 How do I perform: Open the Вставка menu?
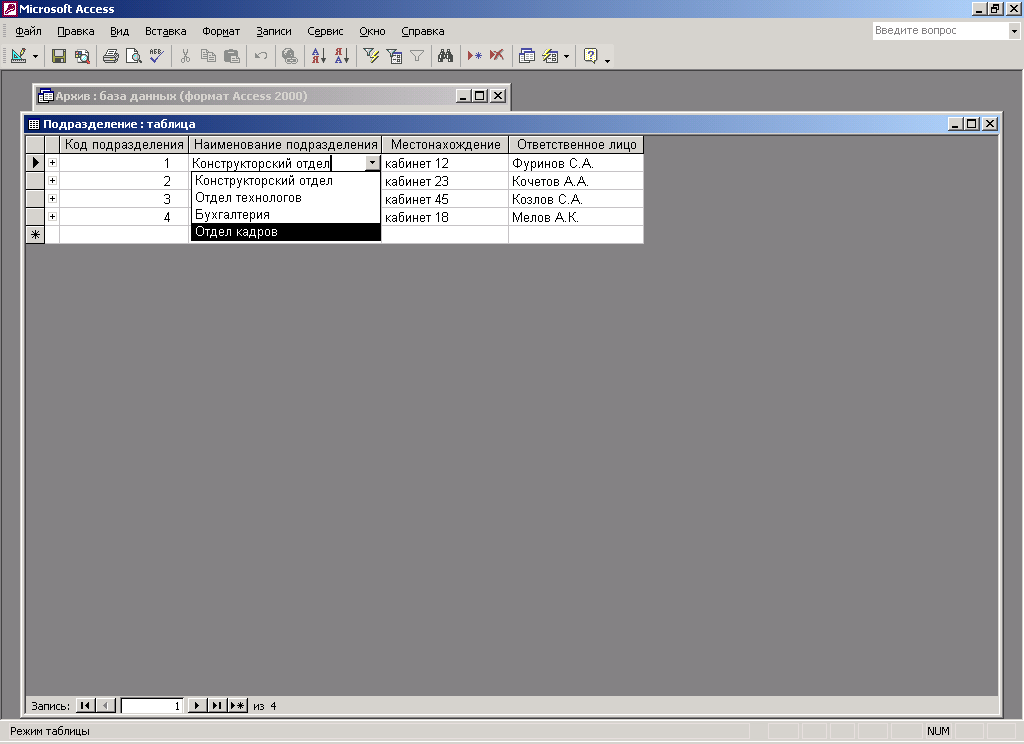tap(165, 31)
